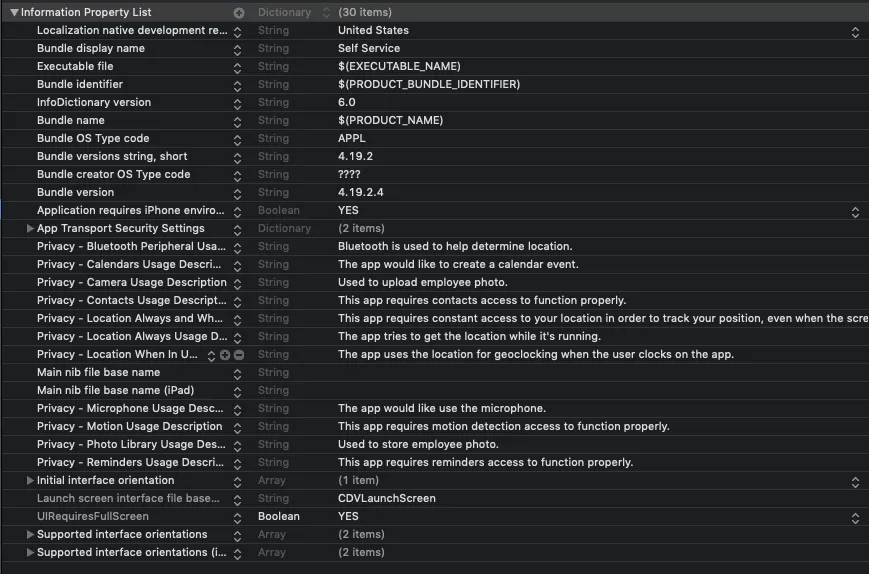
Task: Expand App Transport Security Settings
Action: point(31,229)
